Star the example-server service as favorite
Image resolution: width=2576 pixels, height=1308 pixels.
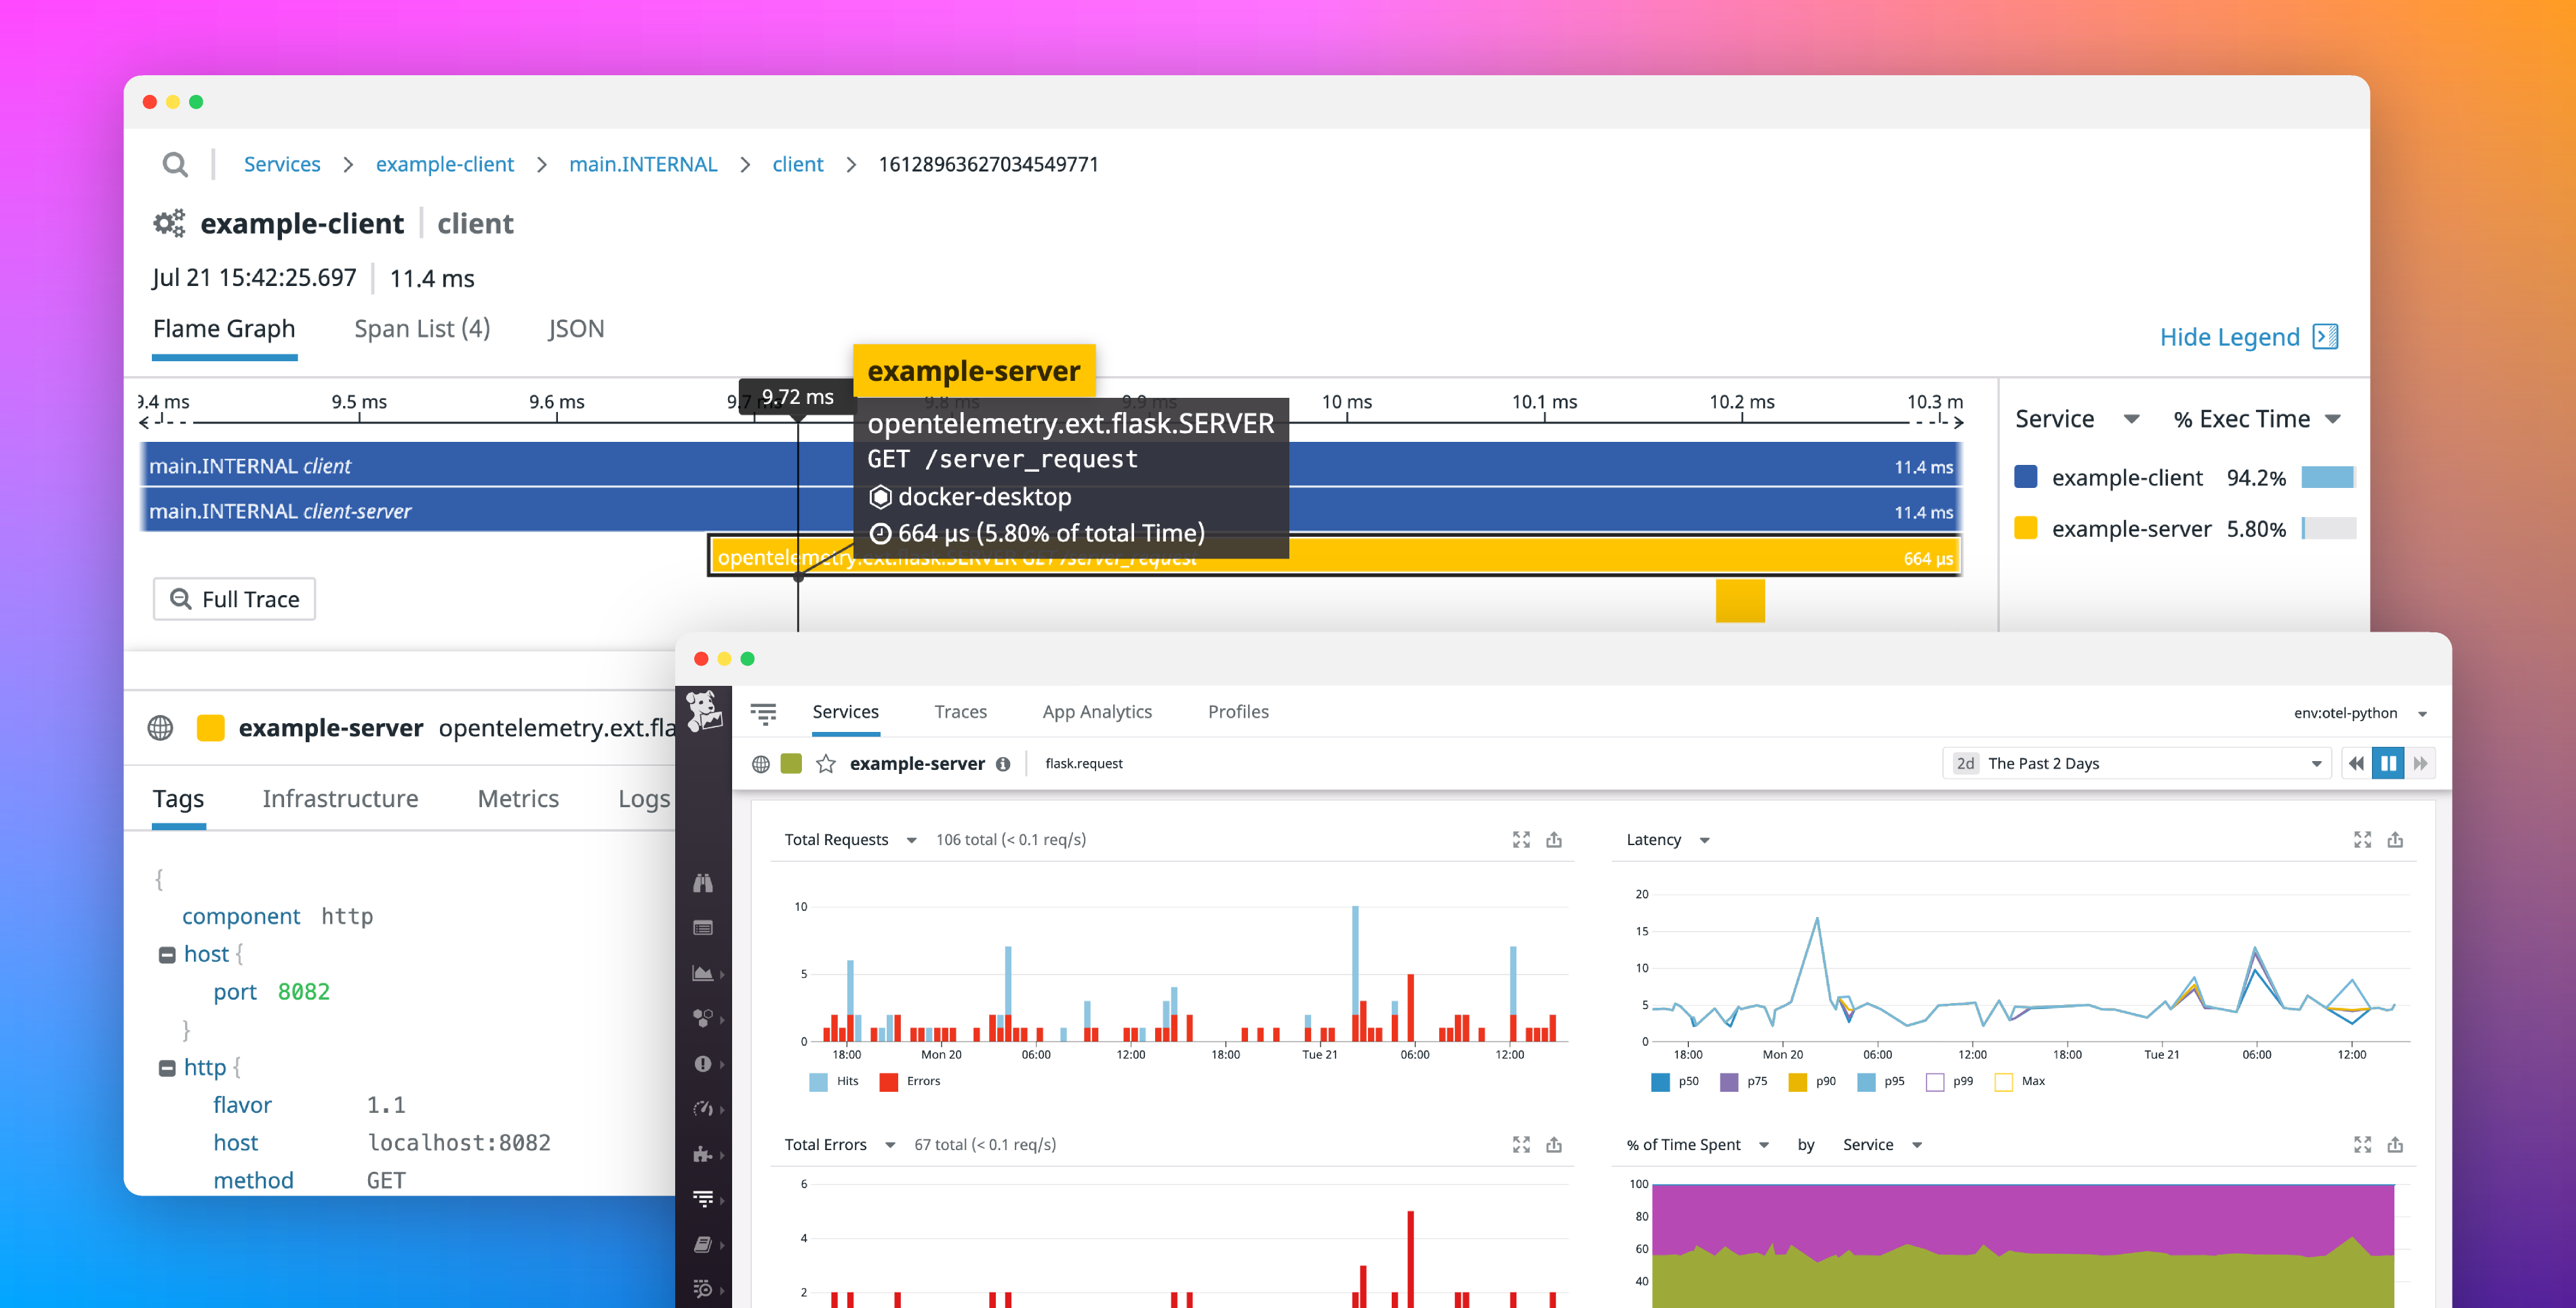point(826,763)
